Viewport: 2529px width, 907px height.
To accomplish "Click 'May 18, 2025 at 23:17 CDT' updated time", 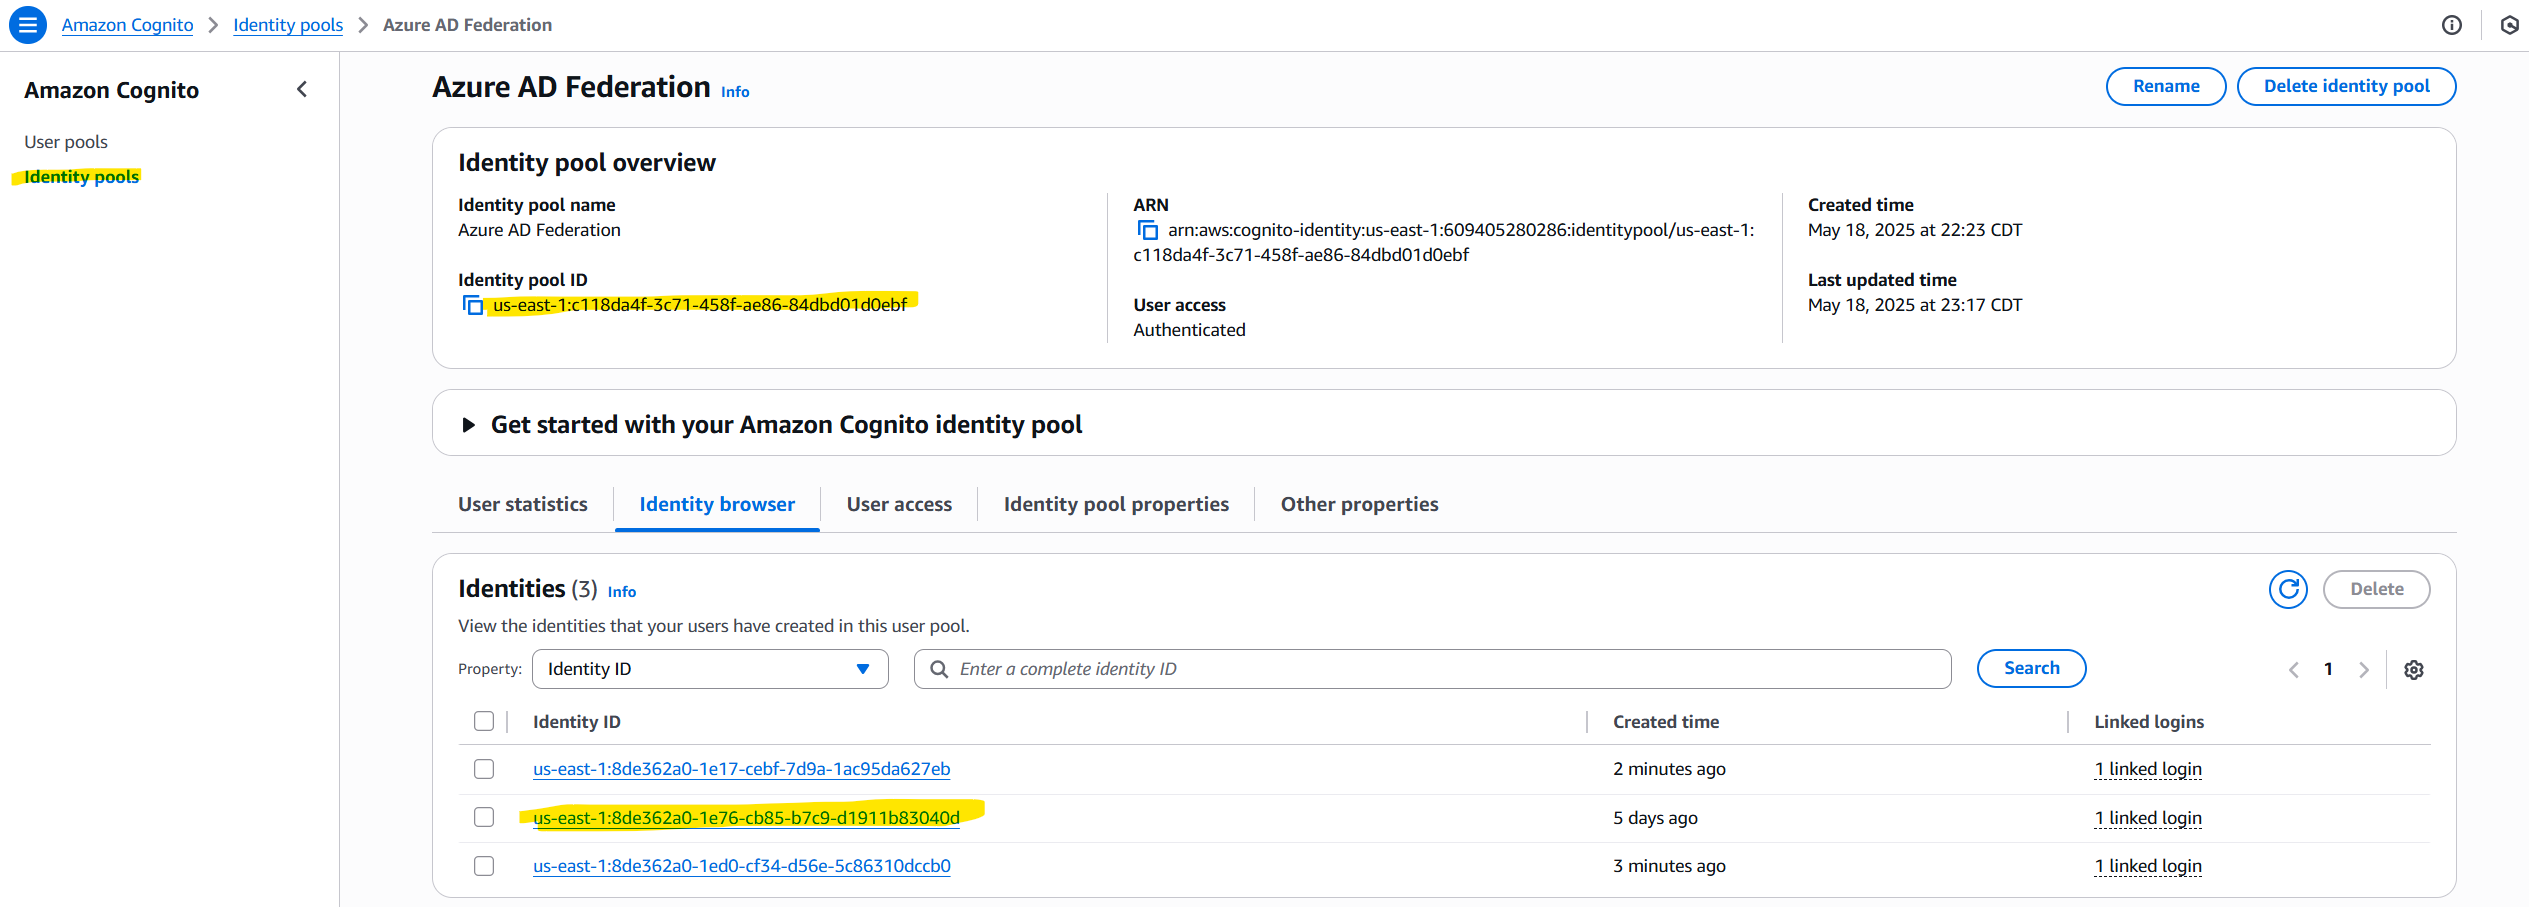I will coord(1915,305).
